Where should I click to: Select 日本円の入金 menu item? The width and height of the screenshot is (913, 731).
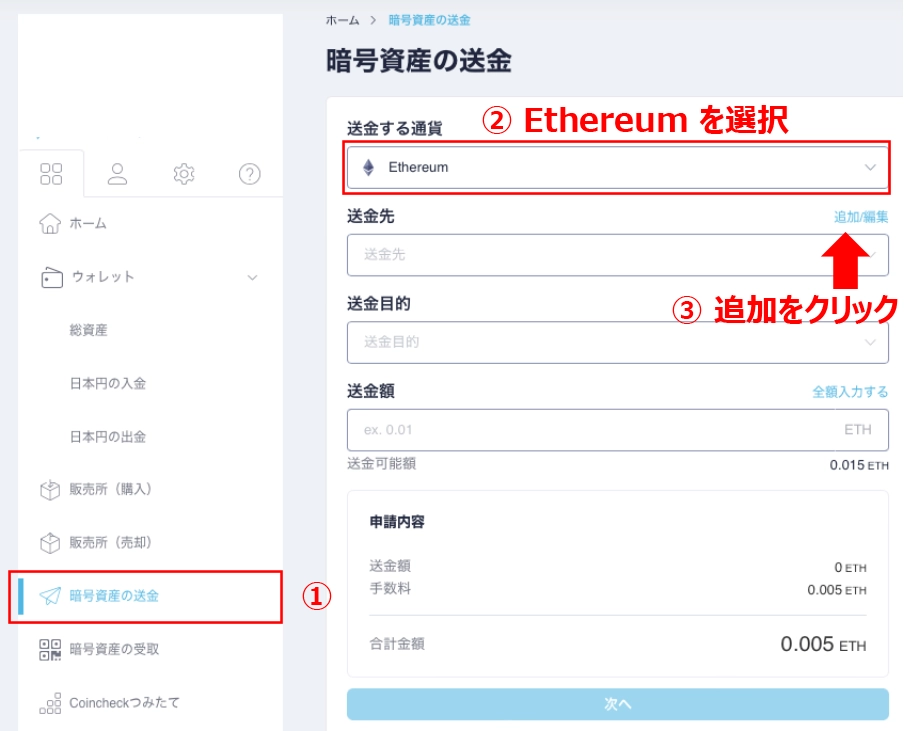coord(108,383)
